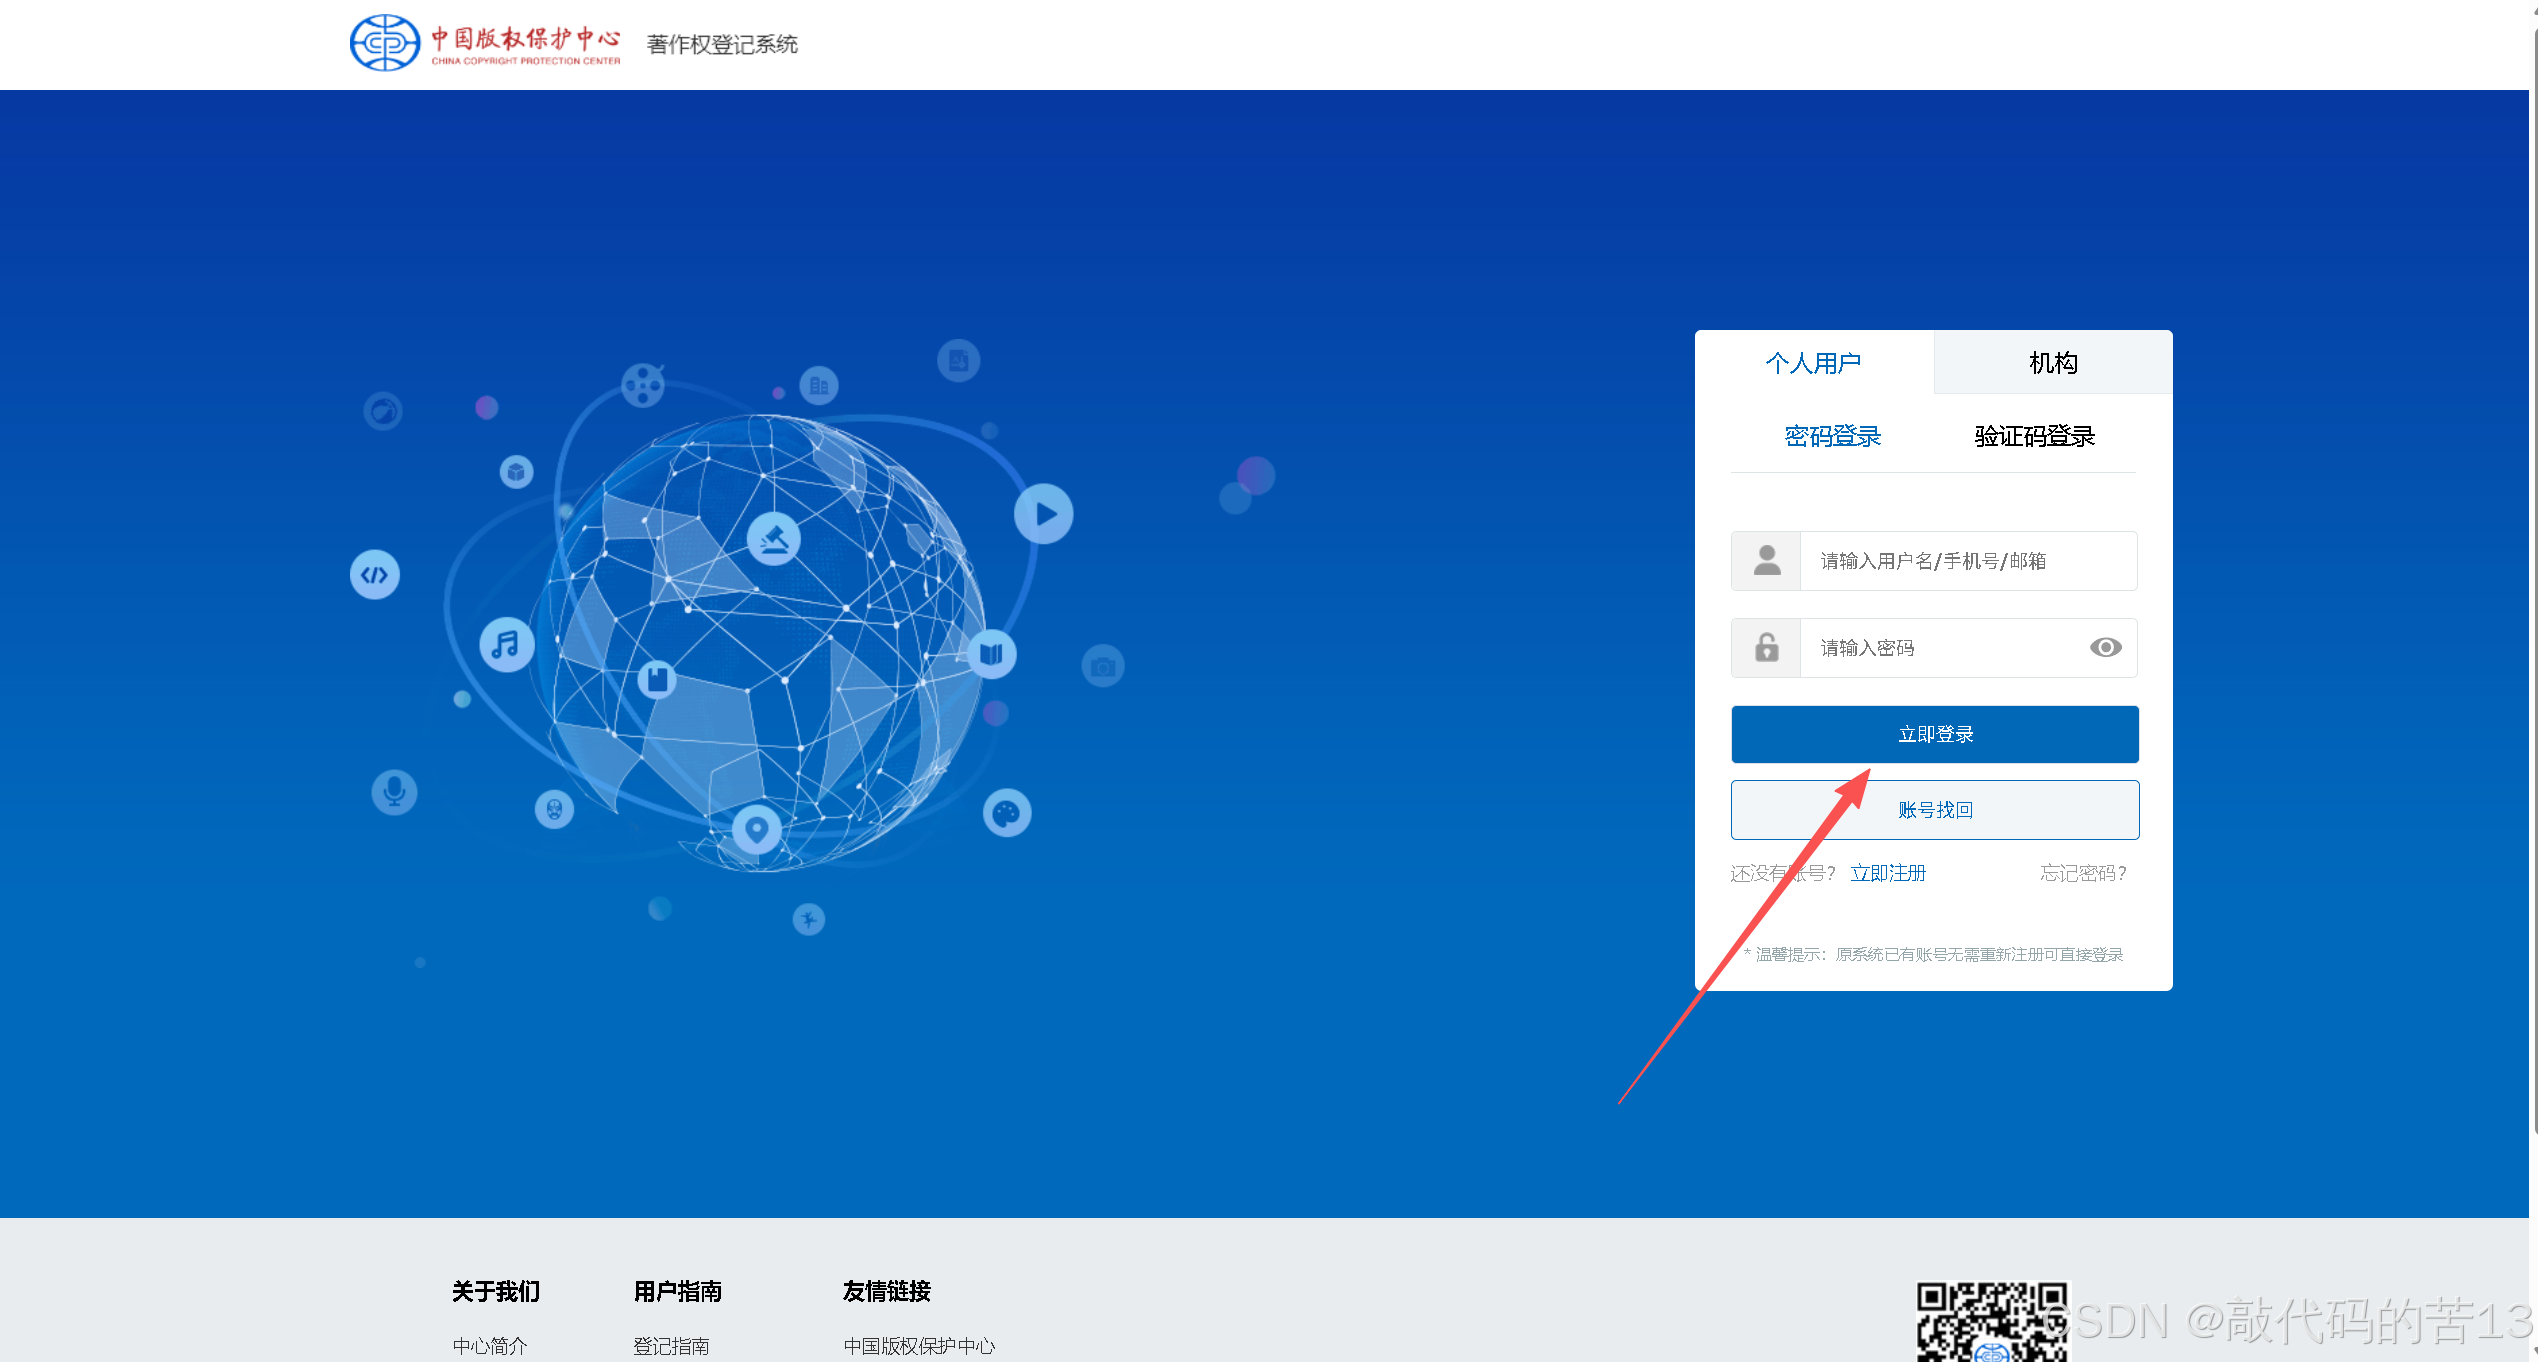Open the 立即注册 link
The width and height of the screenshot is (2538, 1362).
1888,873
